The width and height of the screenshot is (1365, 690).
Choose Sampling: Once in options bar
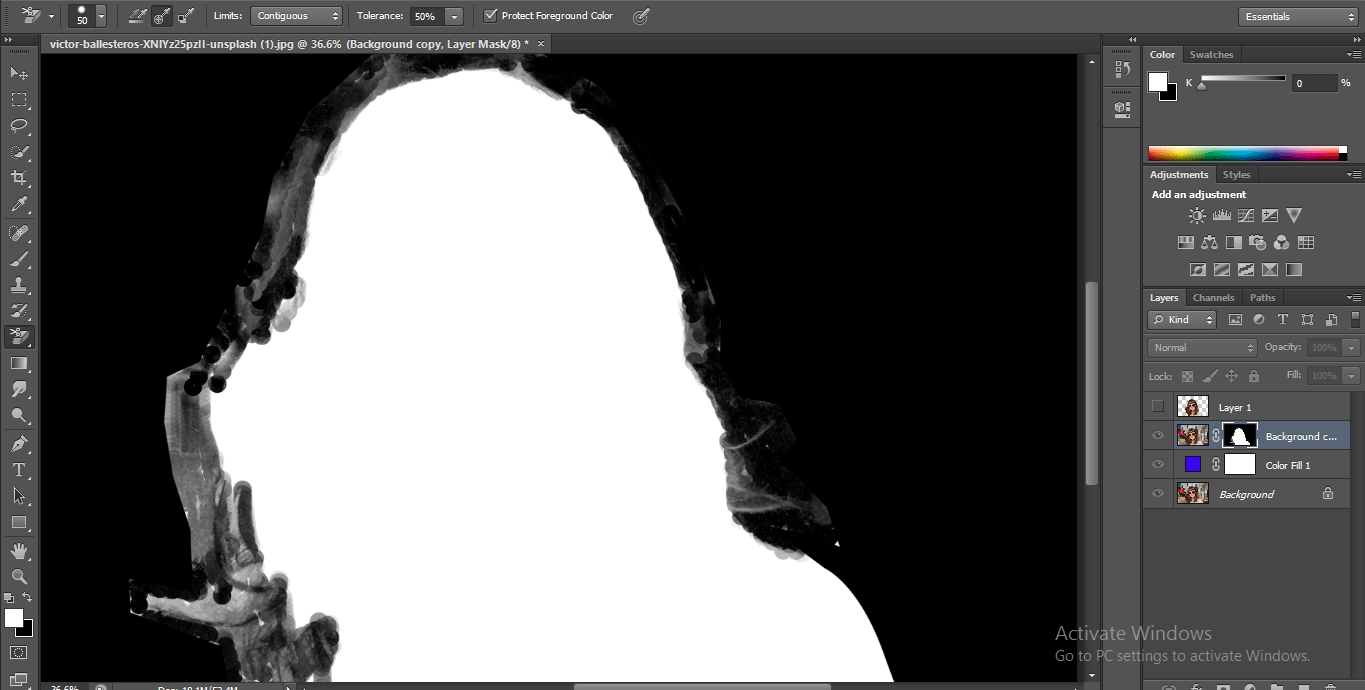pyautogui.click(x=162, y=16)
